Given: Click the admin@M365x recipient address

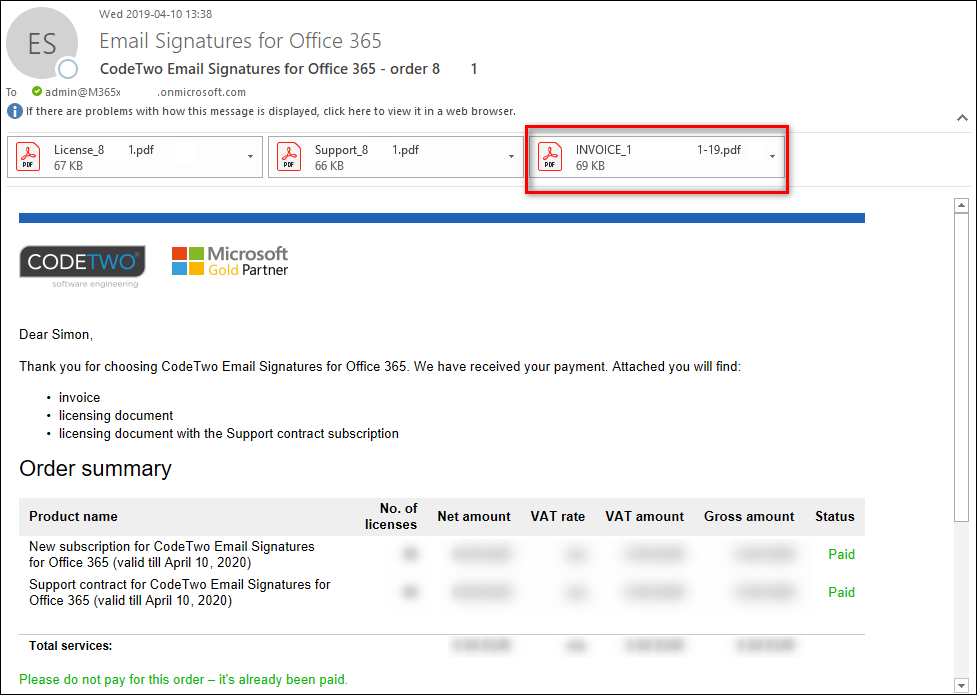Looking at the screenshot, I should coord(145,92).
